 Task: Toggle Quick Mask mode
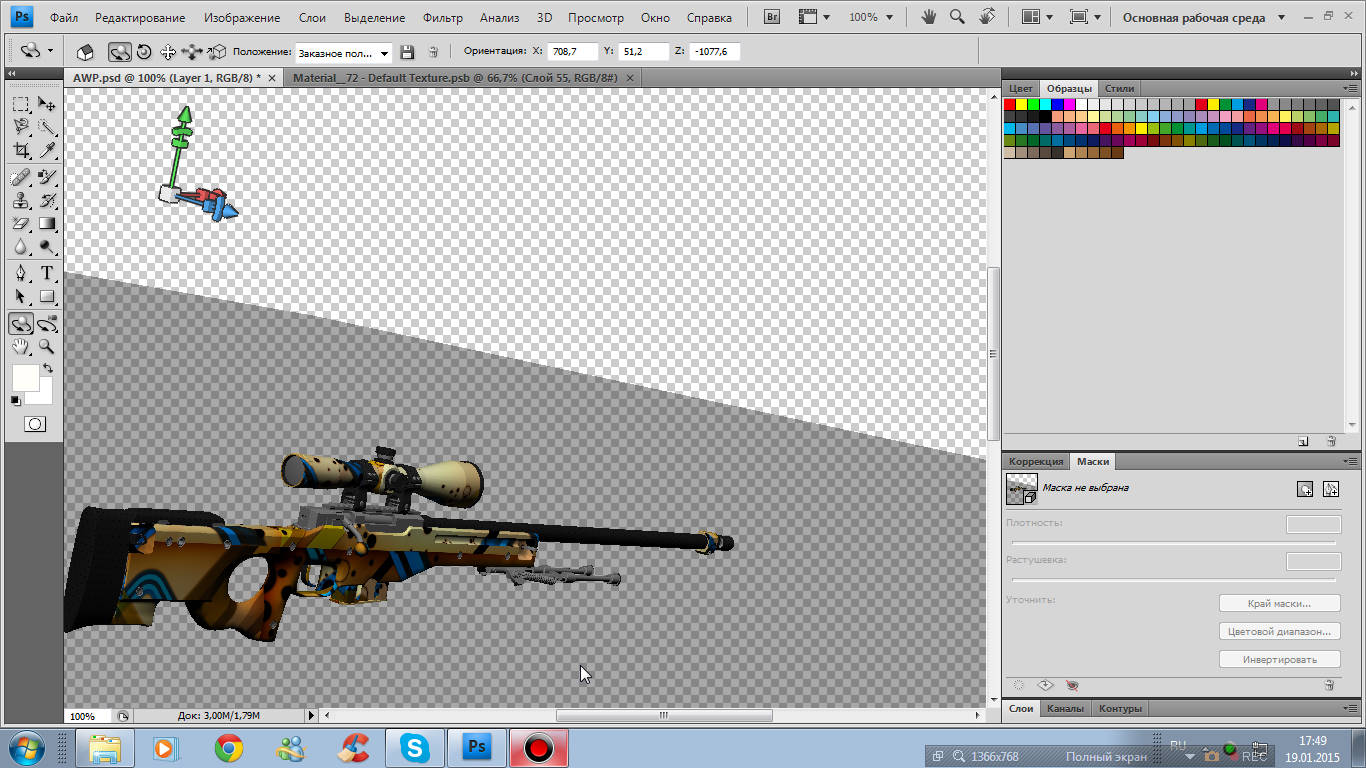34,424
